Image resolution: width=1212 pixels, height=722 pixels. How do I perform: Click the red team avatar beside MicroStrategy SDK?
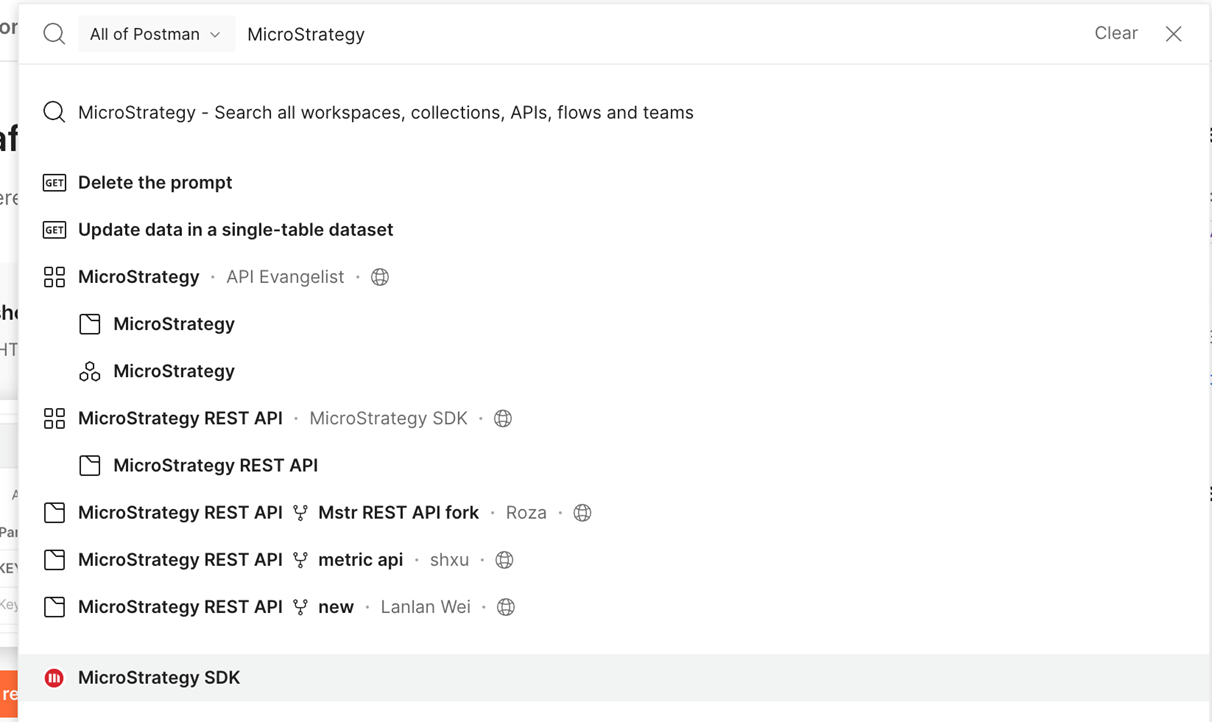pos(55,677)
